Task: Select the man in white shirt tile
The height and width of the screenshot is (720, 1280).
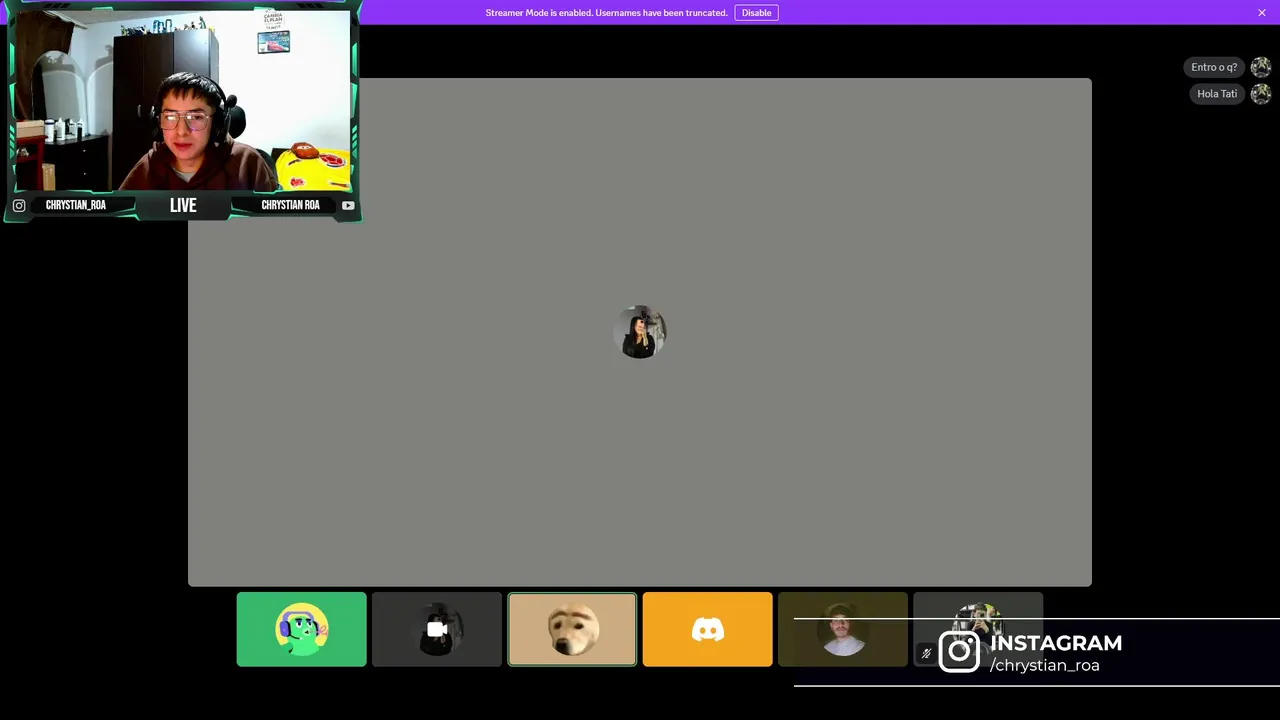Action: [843, 629]
